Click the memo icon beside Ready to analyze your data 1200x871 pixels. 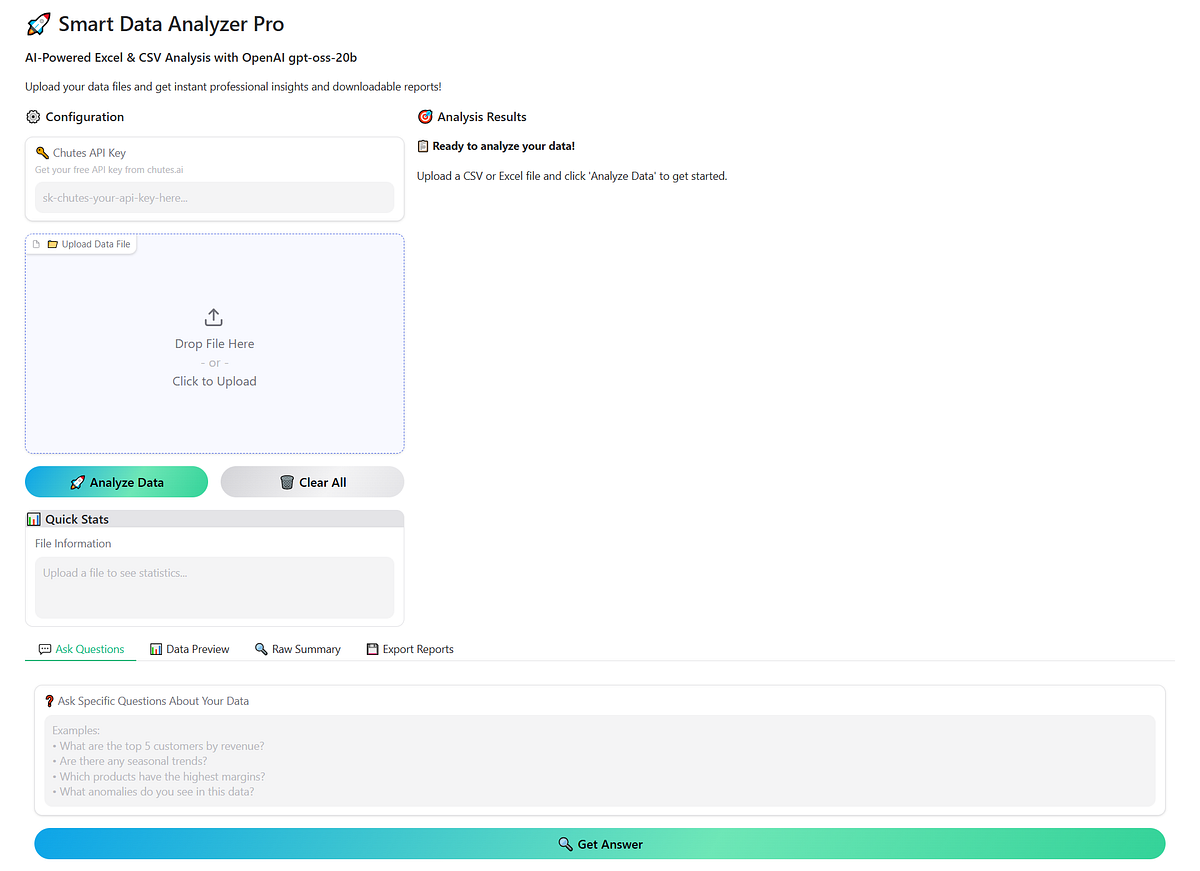click(x=423, y=145)
